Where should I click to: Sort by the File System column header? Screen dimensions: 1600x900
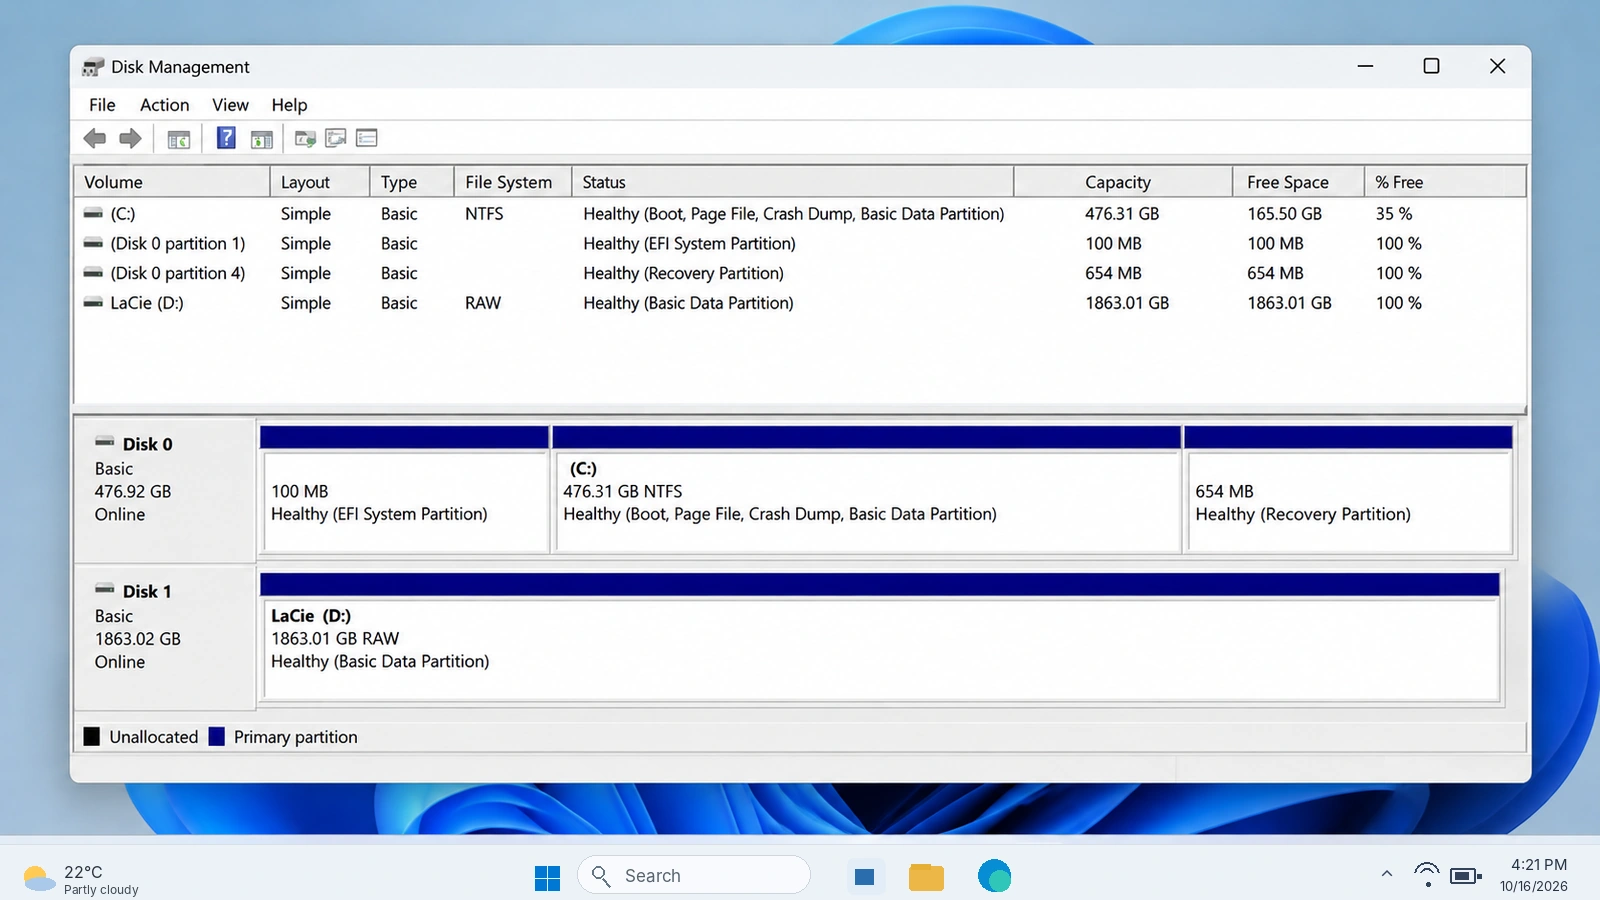click(513, 182)
